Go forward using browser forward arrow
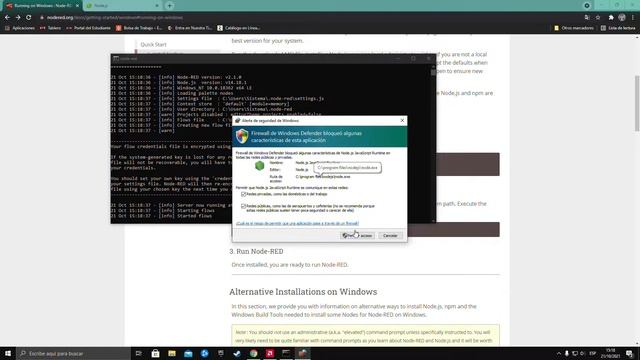This screenshot has width=640, height=360. point(18,18)
